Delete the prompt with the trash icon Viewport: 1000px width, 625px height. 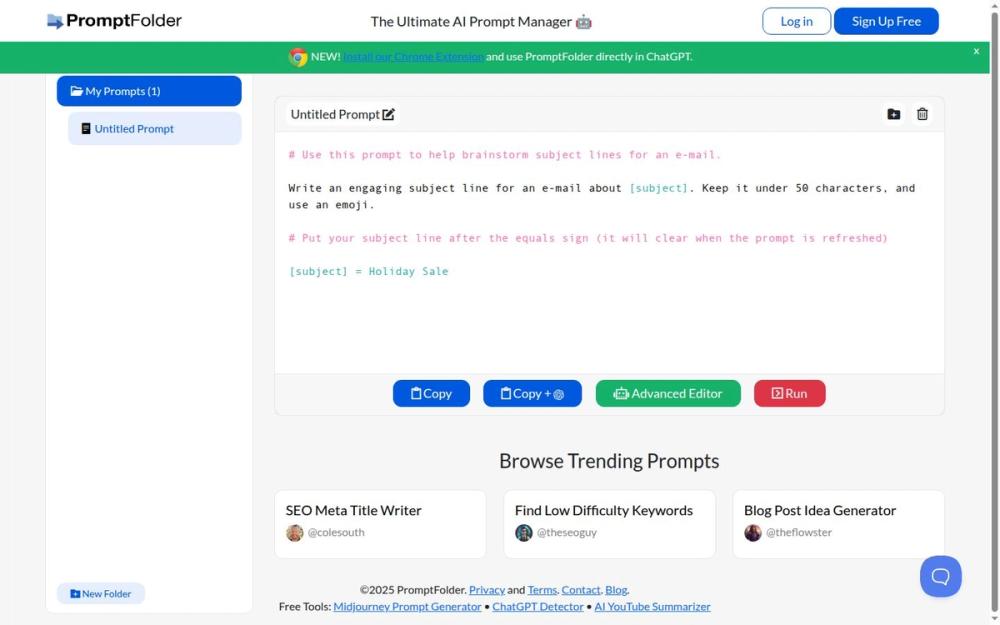[922, 114]
